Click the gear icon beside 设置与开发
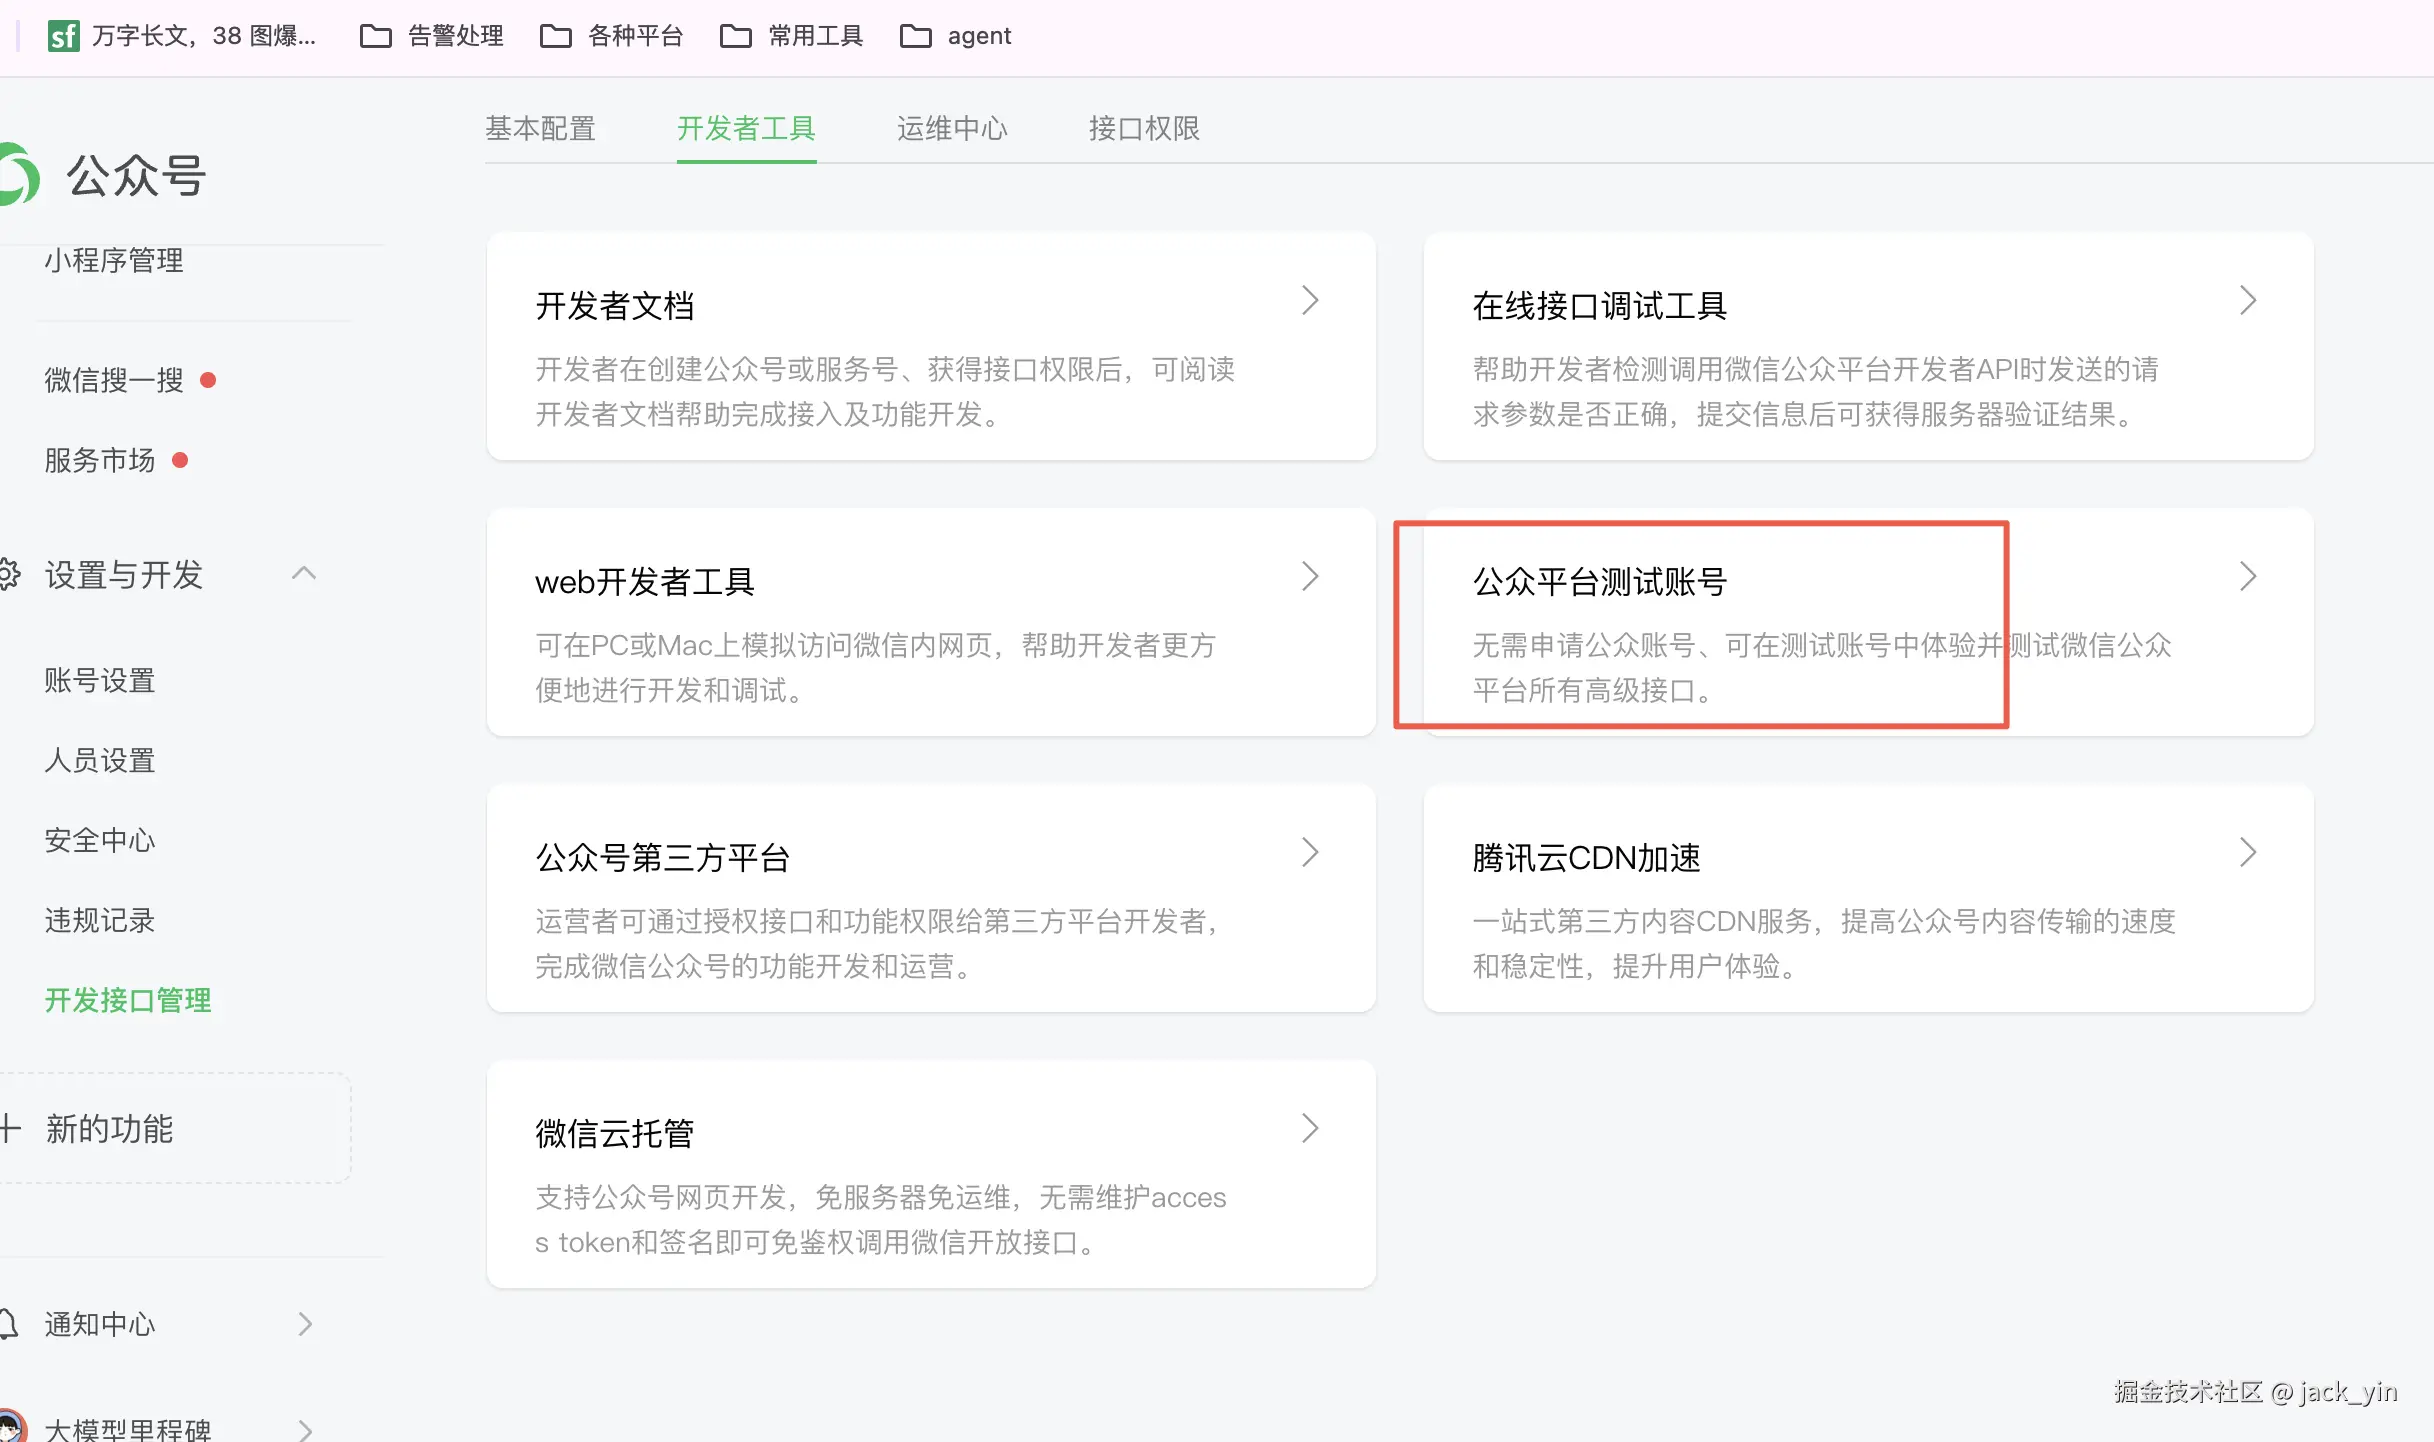 tap(9, 574)
